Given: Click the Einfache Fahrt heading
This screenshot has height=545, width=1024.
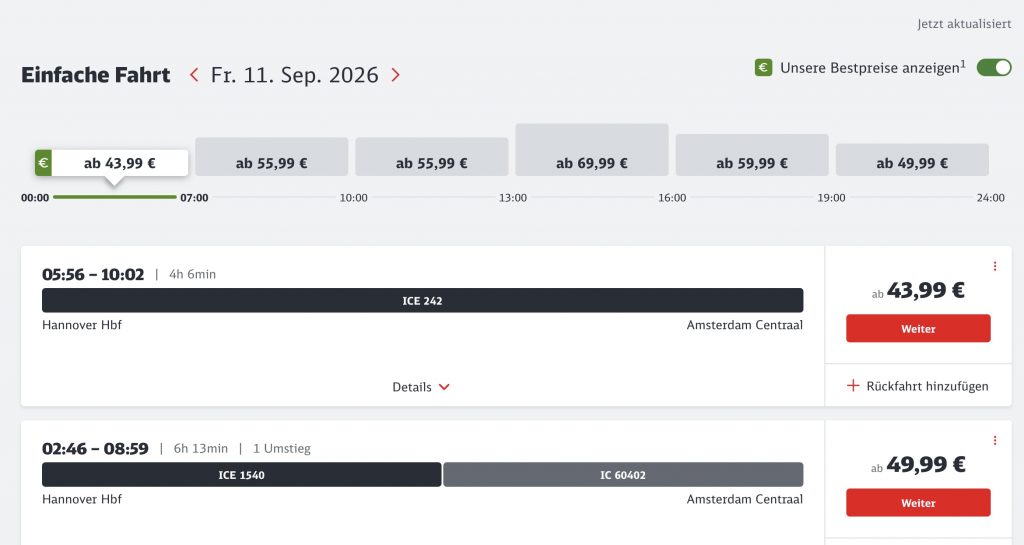Looking at the screenshot, I should point(95,75).
